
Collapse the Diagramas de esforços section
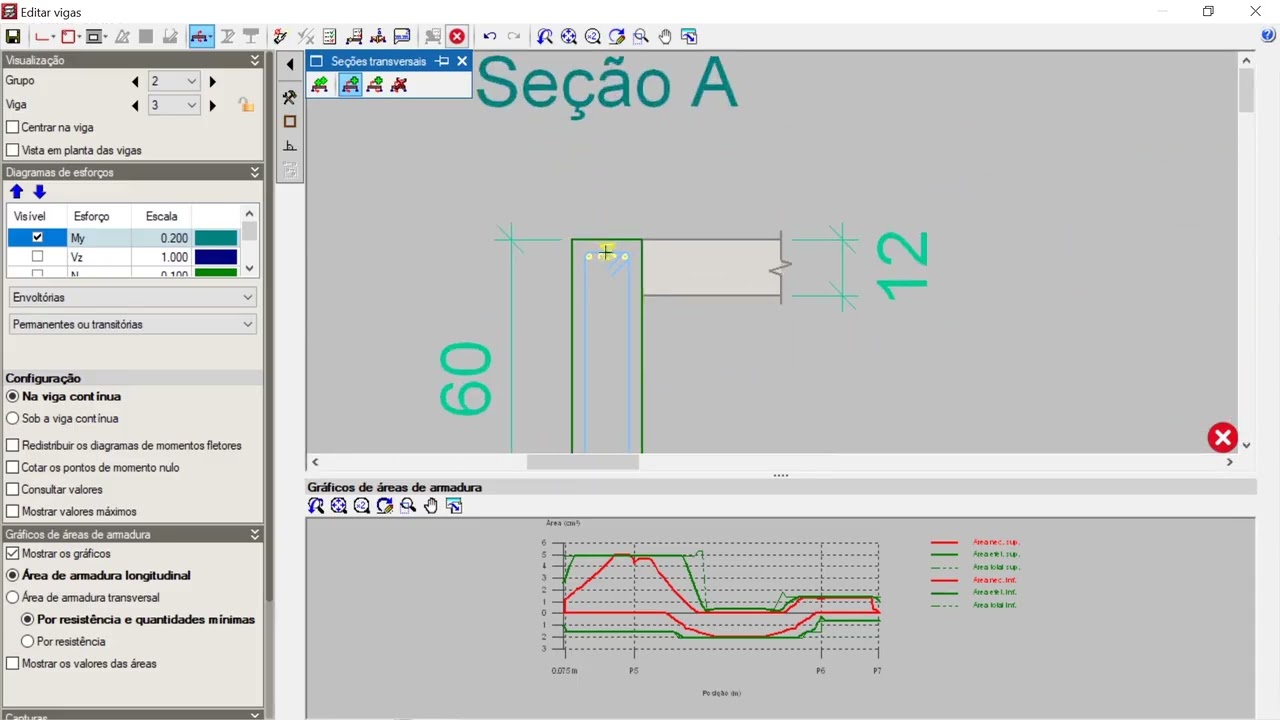(255, 172)
